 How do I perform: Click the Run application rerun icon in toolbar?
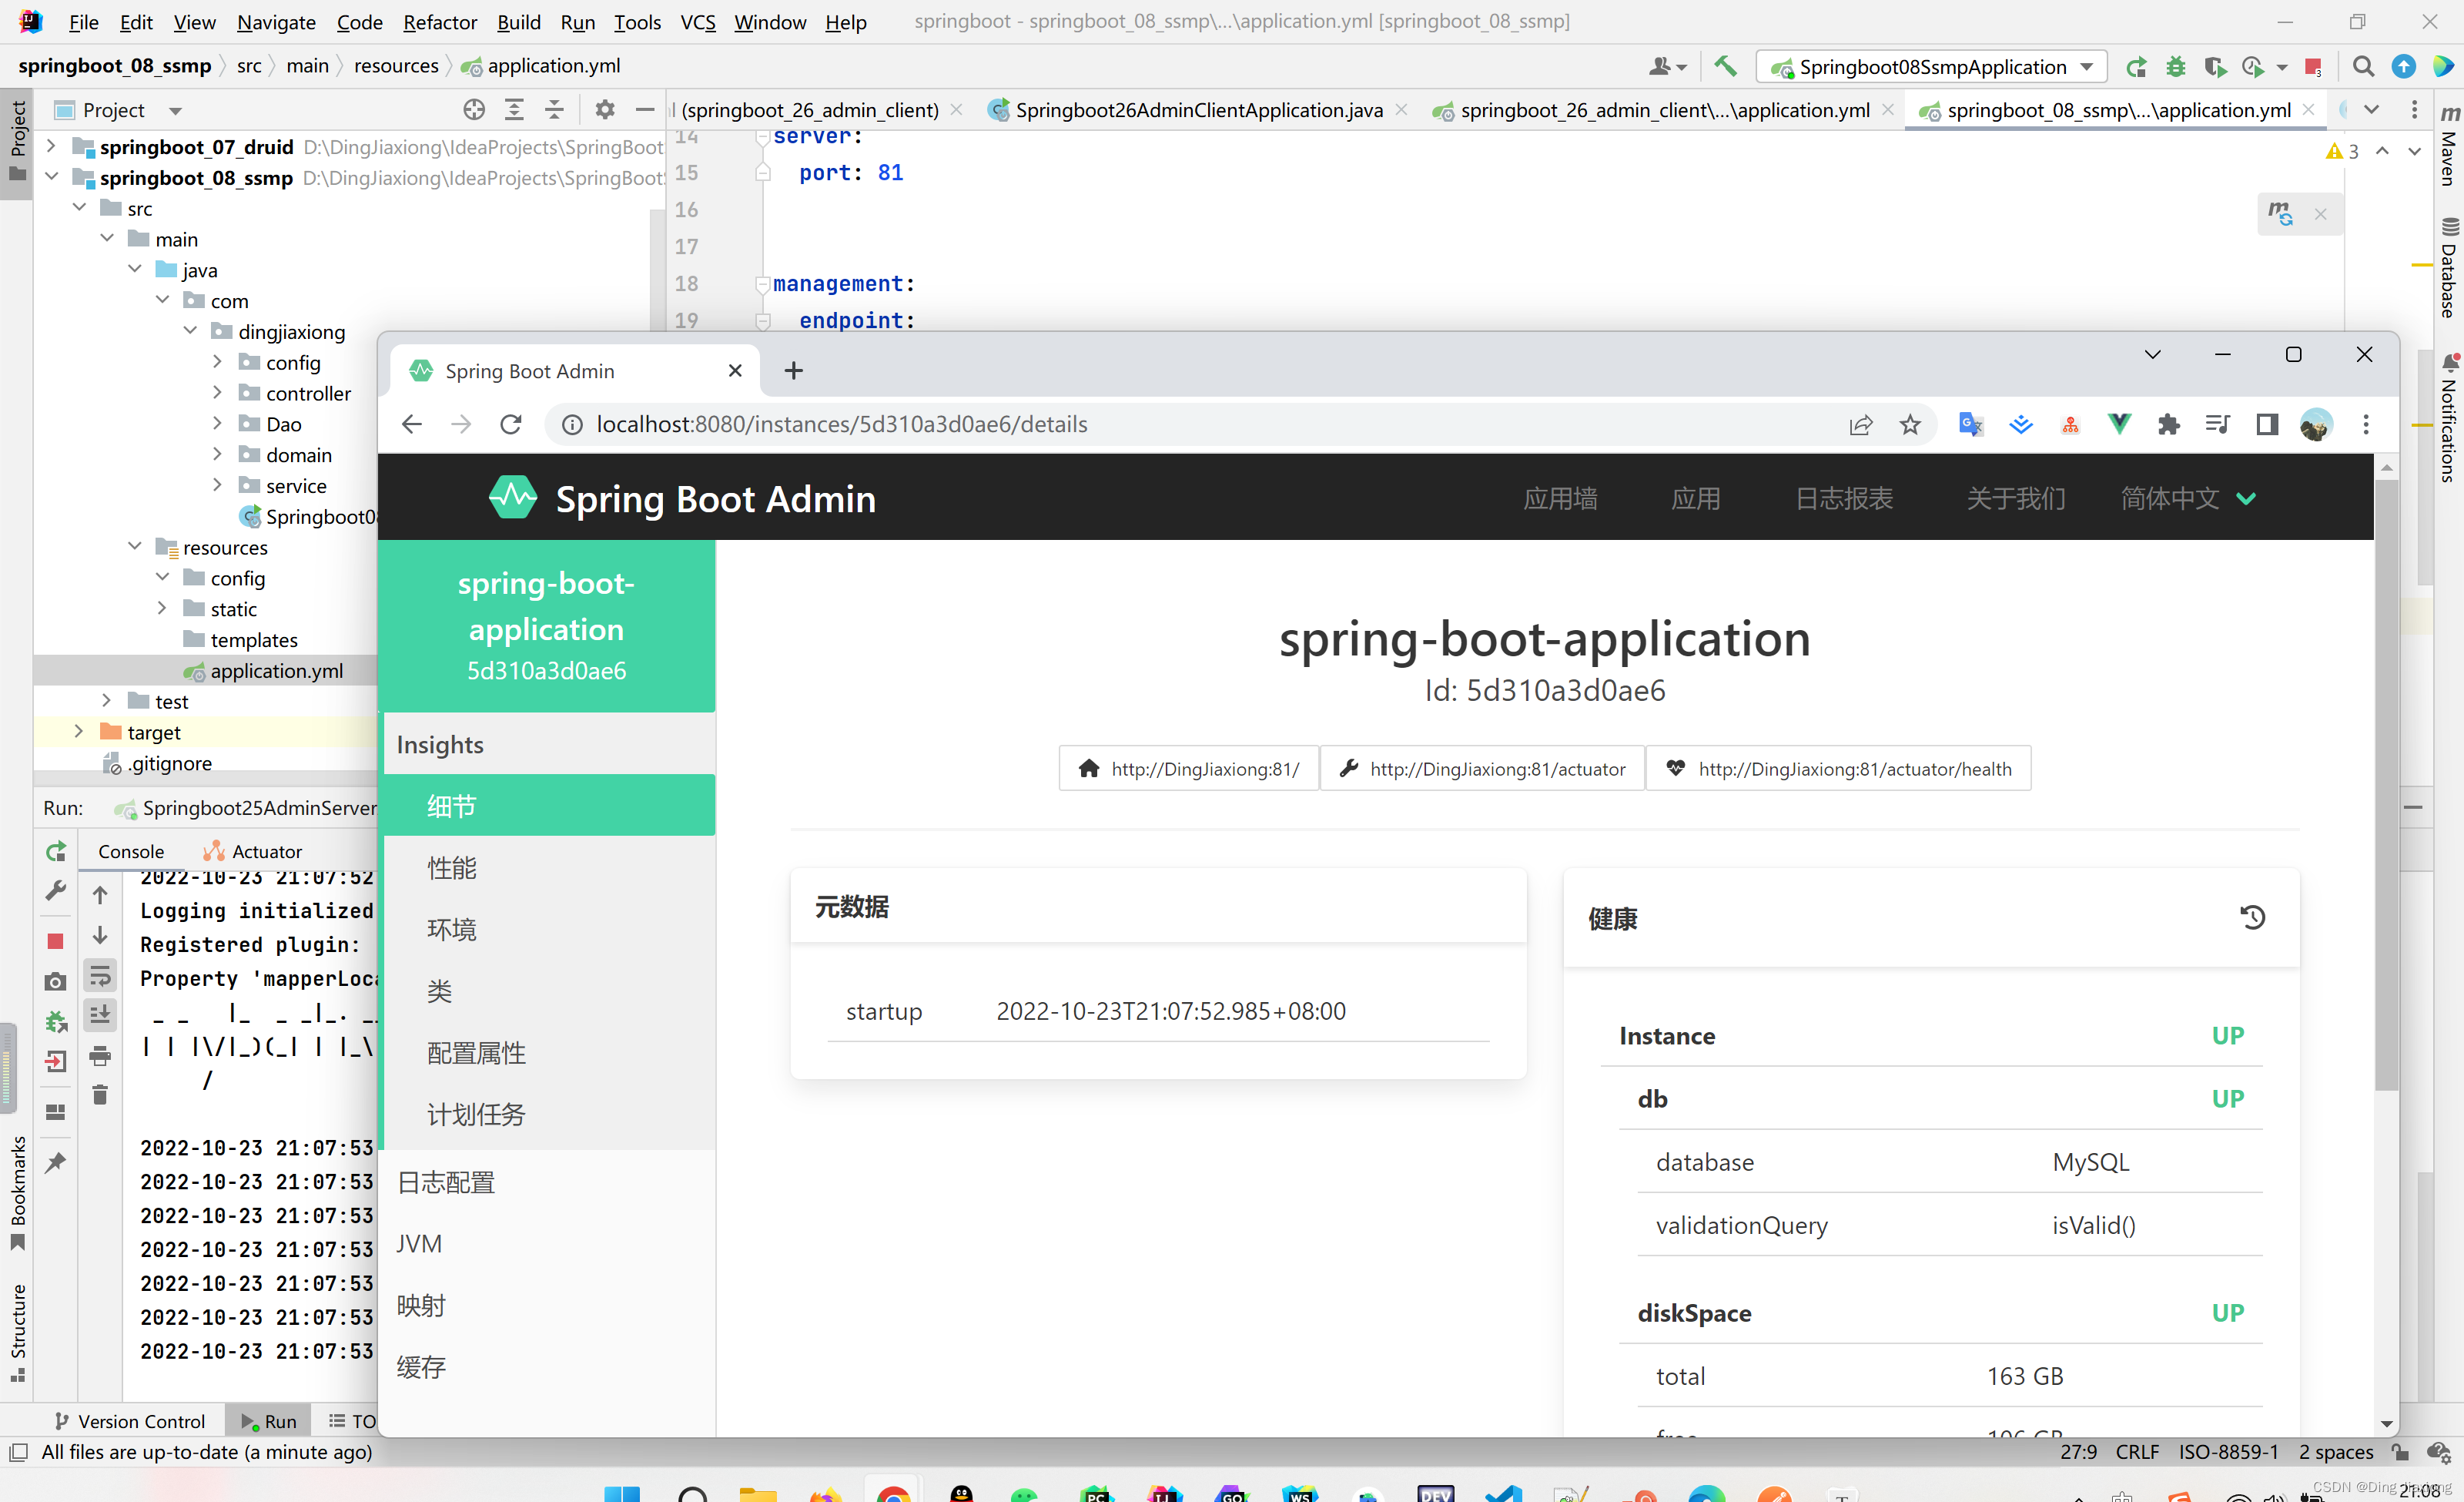tap(2136, 66)
